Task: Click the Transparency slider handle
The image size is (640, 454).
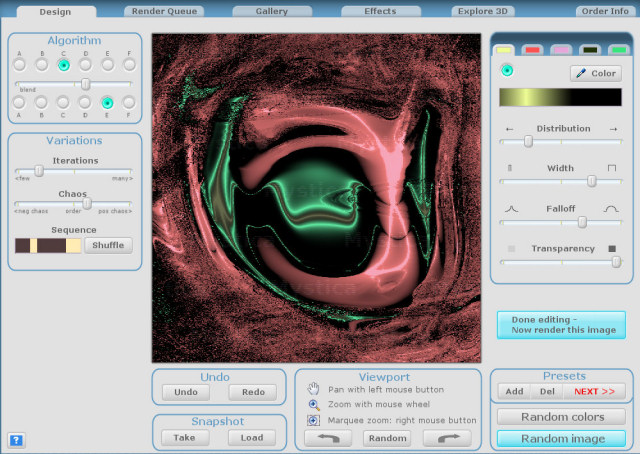Action: [x=616, y=262]
